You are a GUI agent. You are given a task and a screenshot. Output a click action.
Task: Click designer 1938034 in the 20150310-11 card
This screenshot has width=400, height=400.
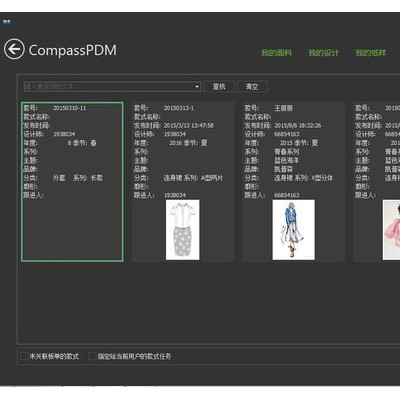pos(64,134)
